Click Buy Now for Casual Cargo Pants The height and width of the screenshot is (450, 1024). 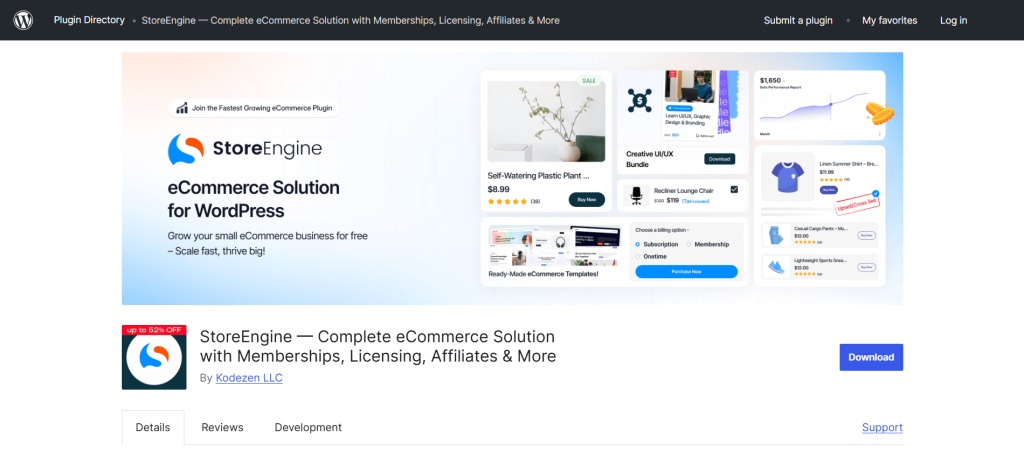point(866,235)
